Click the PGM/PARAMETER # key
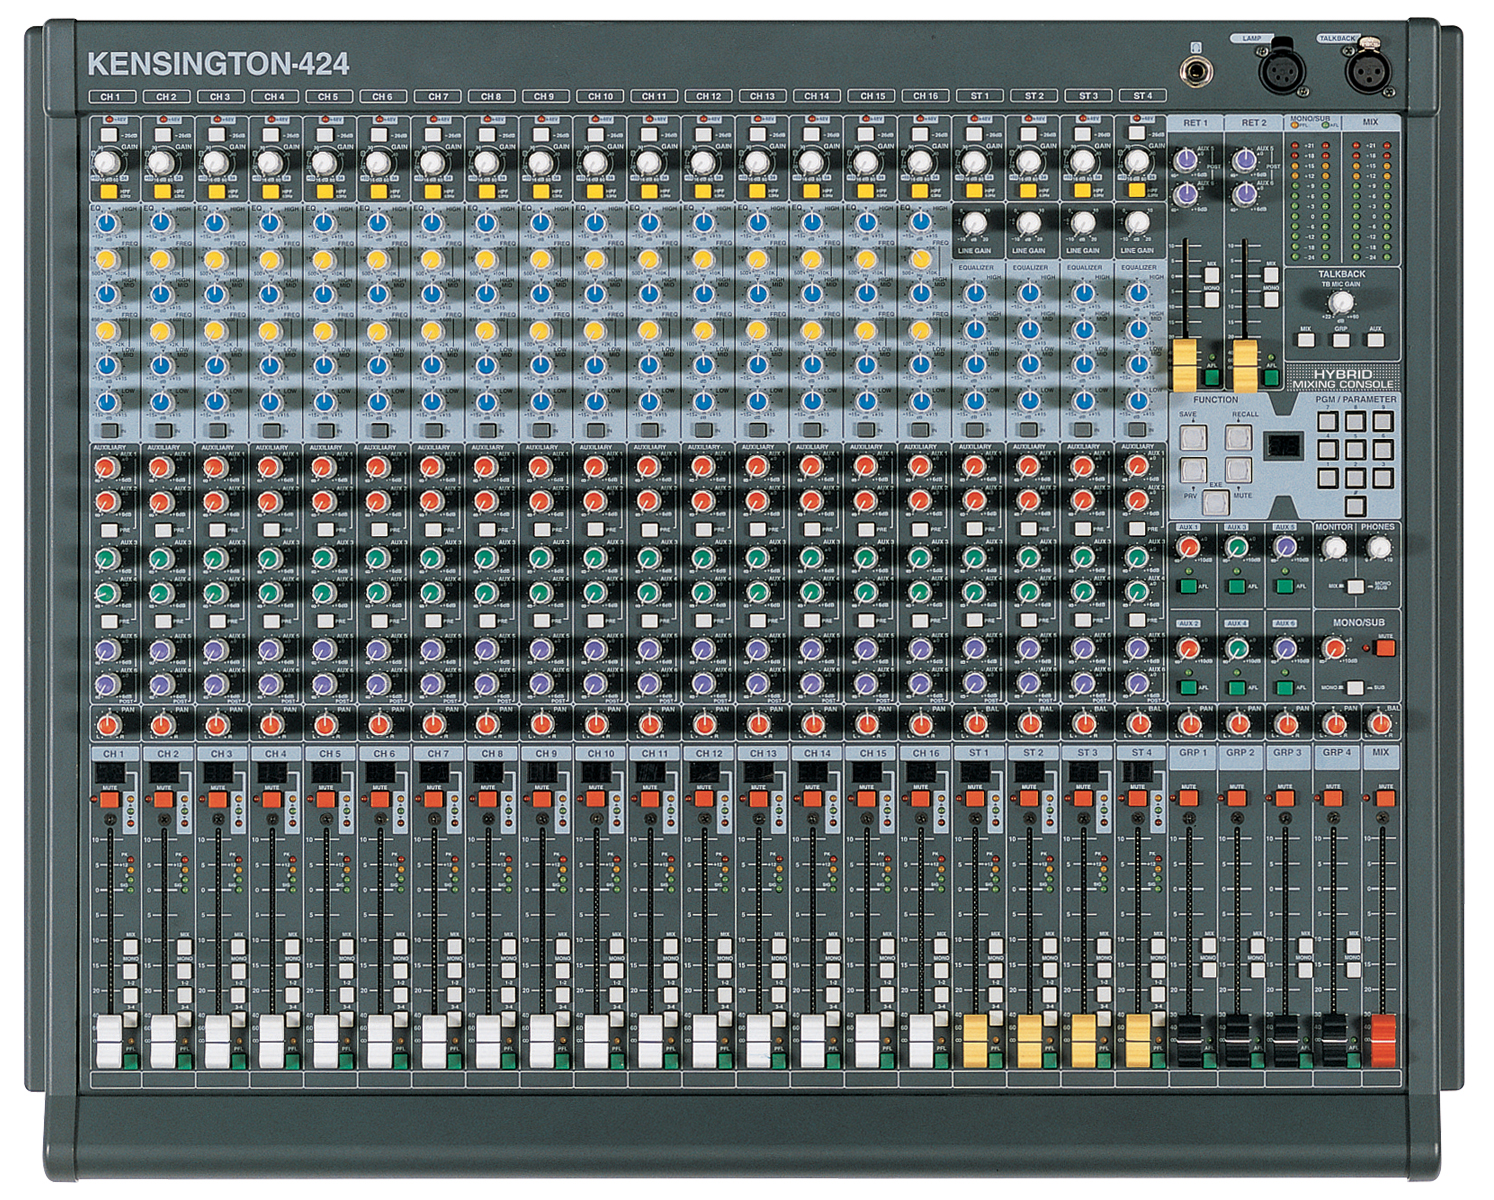Image resolution: width=1494 pixels, height=1200 pixels. [1355, 505]
